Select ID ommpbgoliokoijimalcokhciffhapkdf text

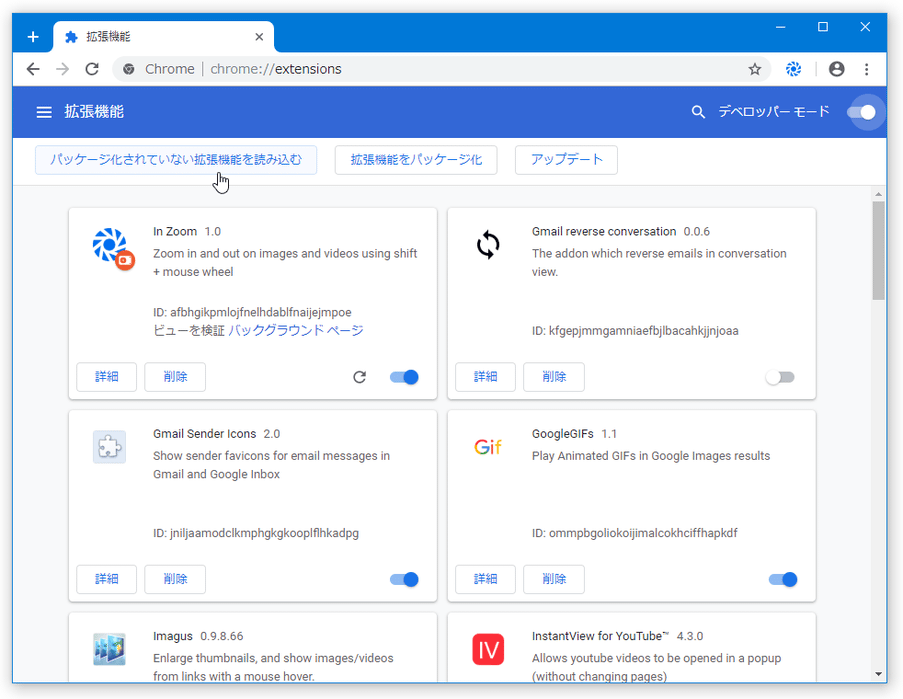coord(635,533)
